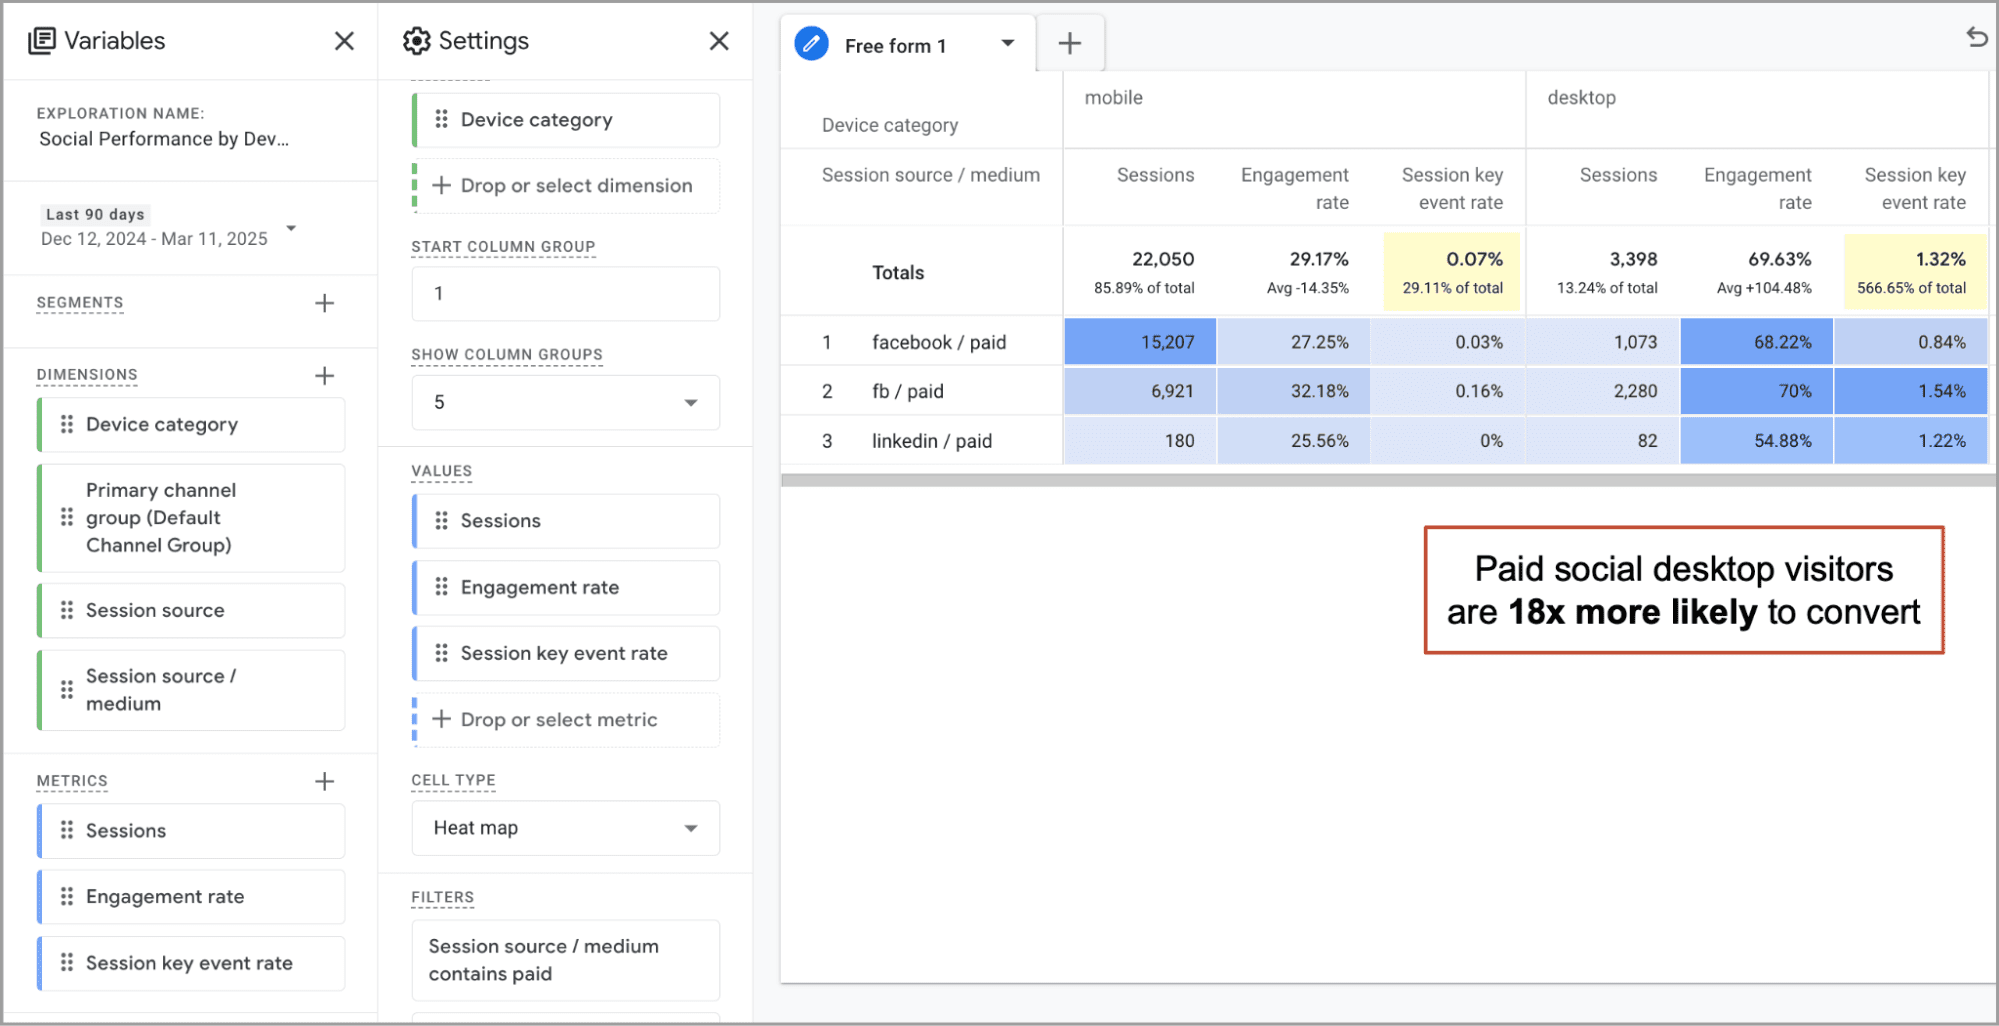
Task: Click the mobile column group header
Action: pyautogui.click(x=1113, y=98)
